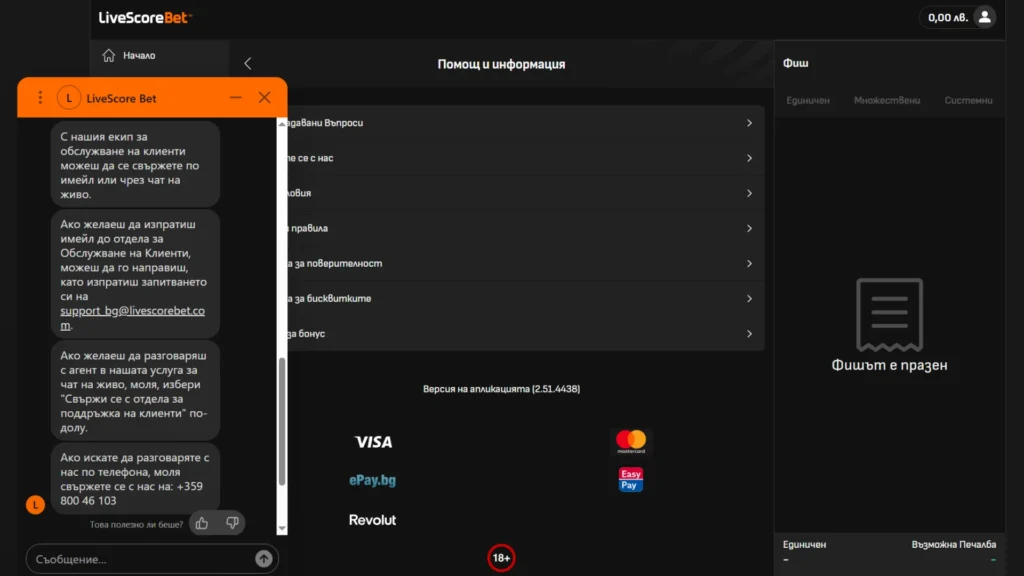Expand the Свържете се с нас row chevron
The width and height of the screenshot is (1024, 576).
pos(749,158)
